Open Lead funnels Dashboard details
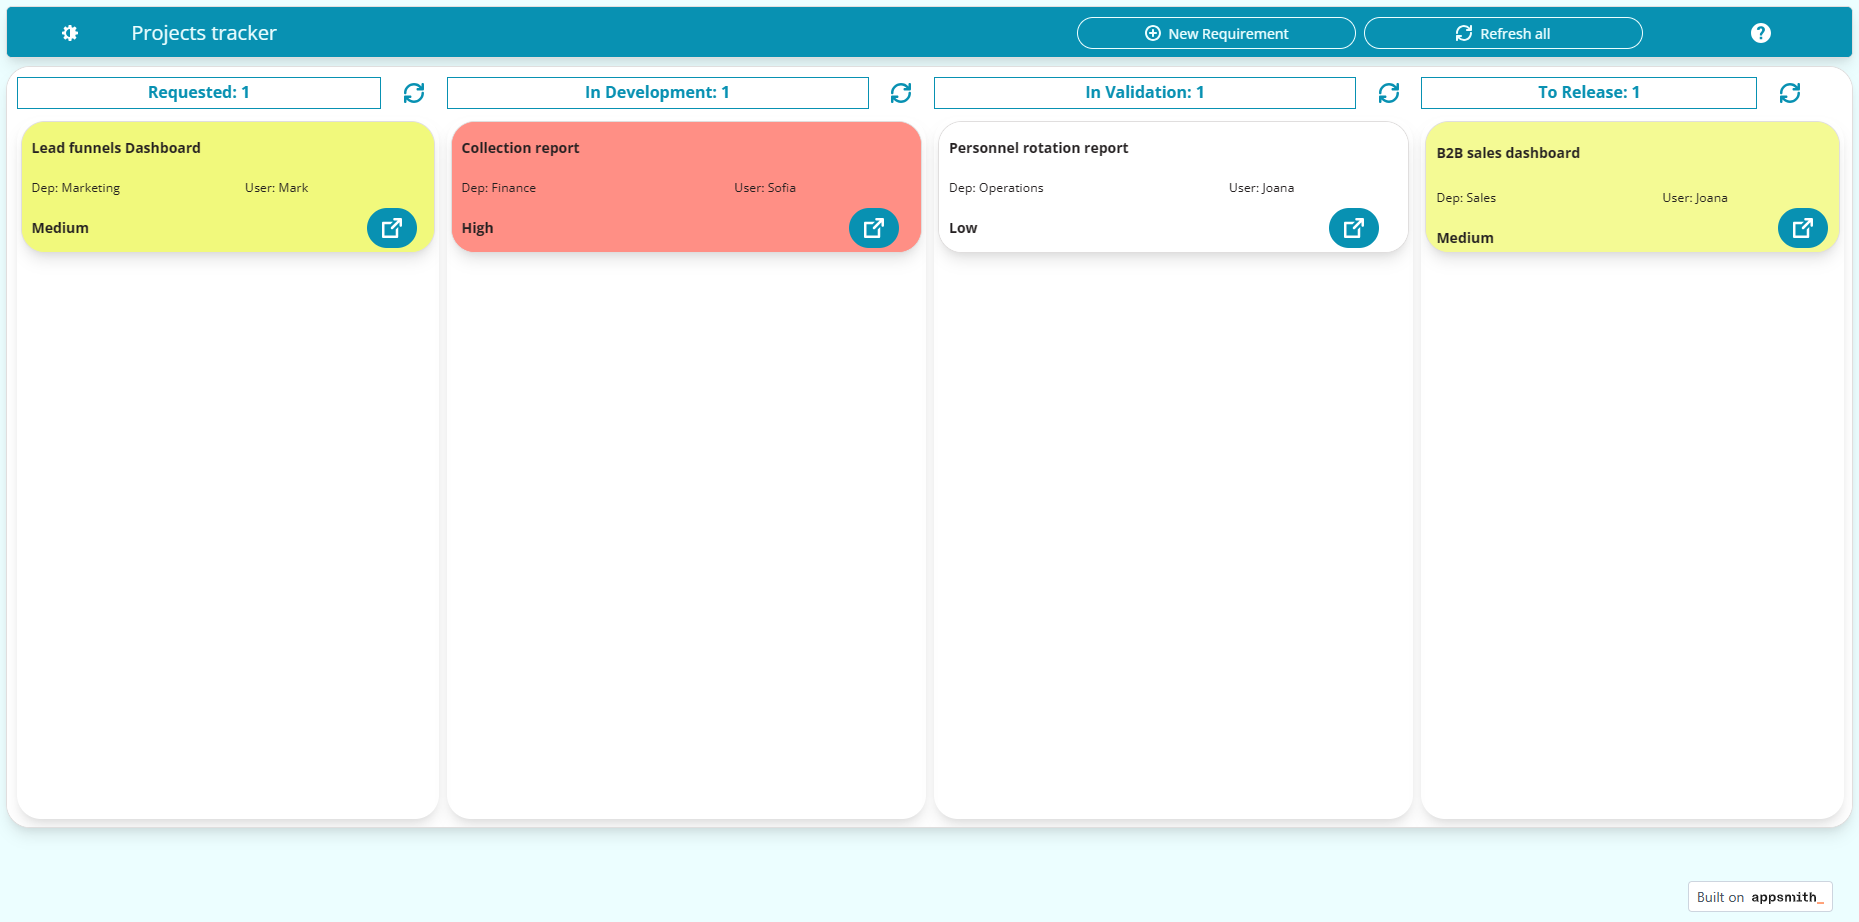Viewport: 1859px width, 922px height. [x=392, y=228]
